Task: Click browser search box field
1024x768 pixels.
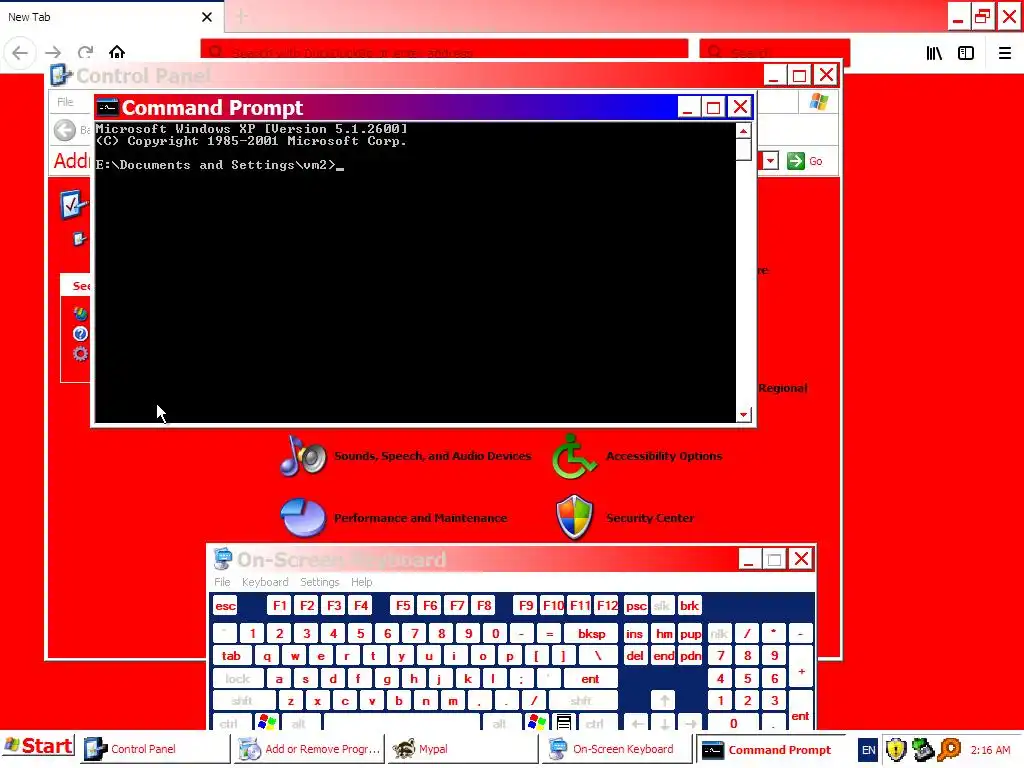Action: 775,52
